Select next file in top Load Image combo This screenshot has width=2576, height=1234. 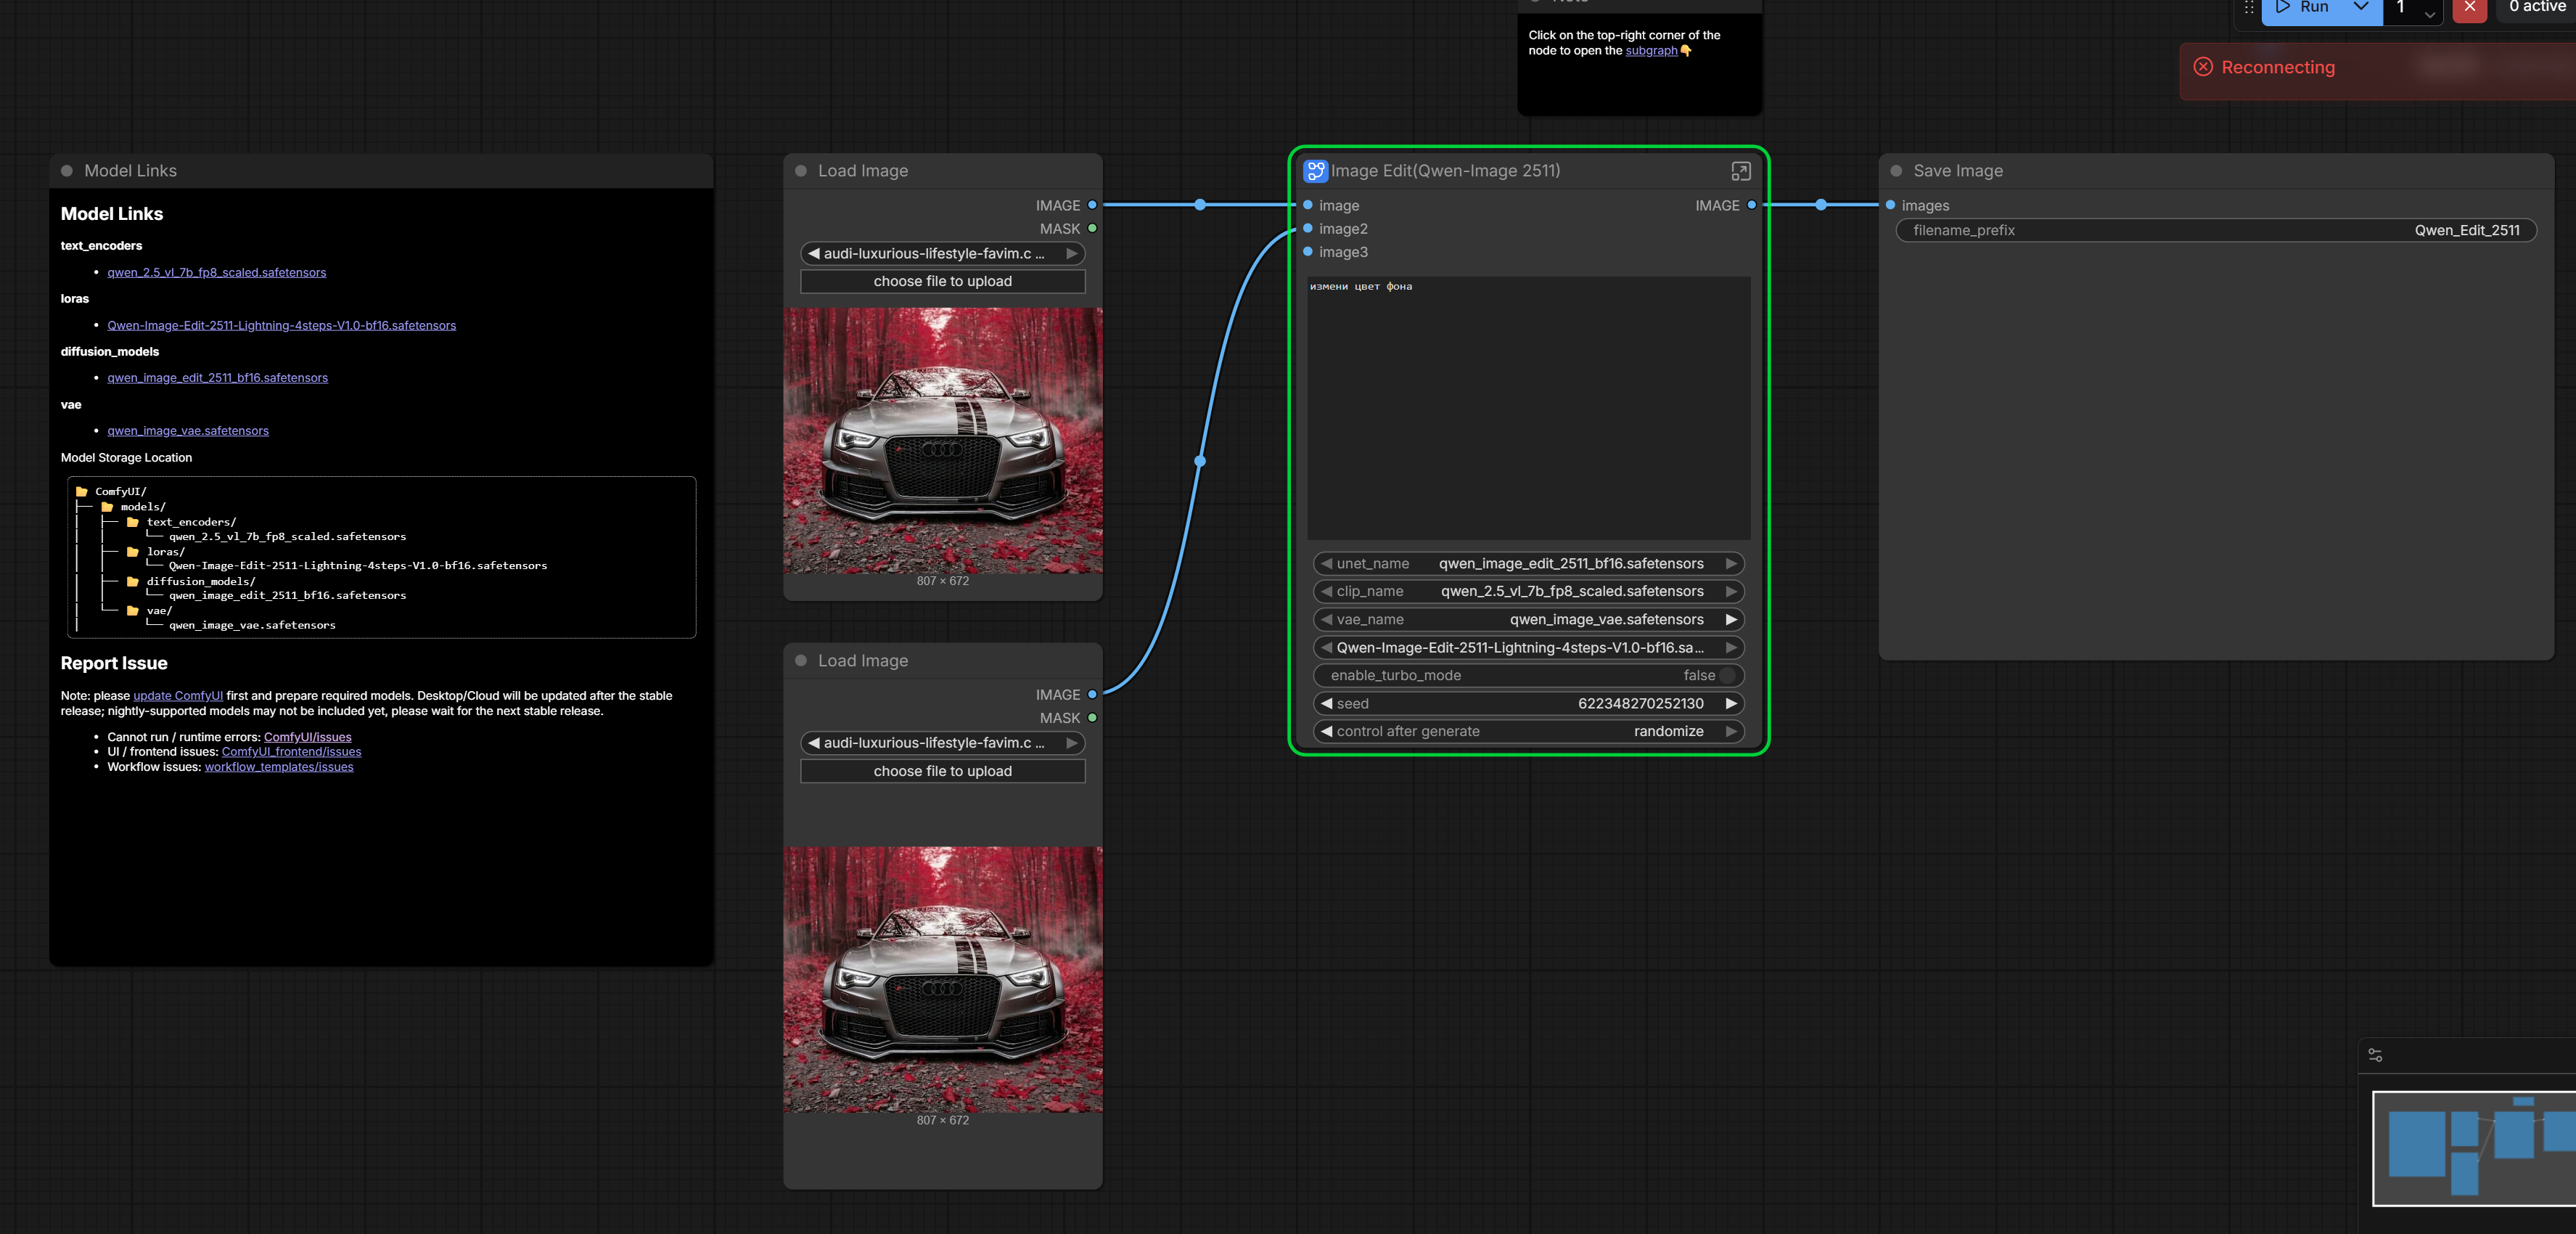[x=1072, y=254]
